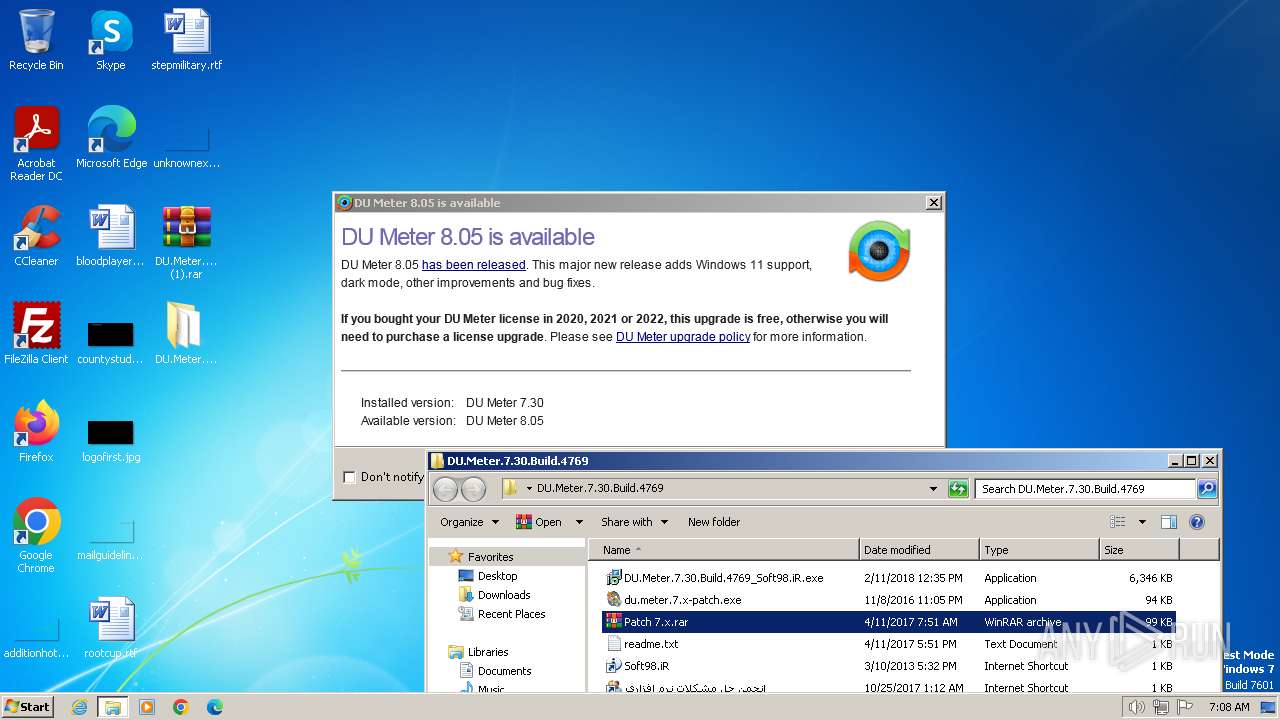This screenshot has height=720, width=1280.
Task: Open the DU.Meter folder on desktop
Action: (x=186, y=334)
